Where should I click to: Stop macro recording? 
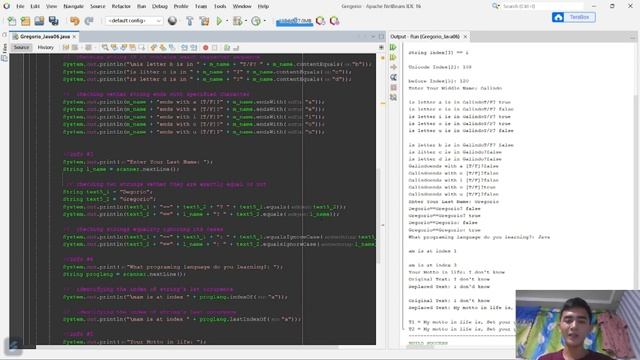[x=215, y=48]
